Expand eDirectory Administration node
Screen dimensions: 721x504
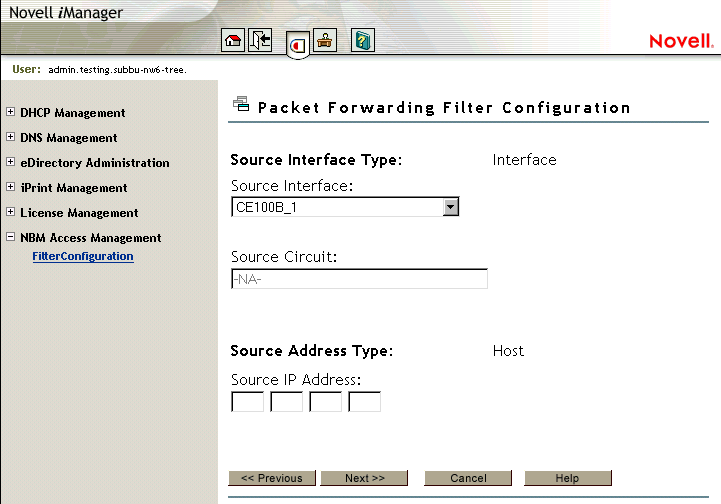coord(11,163)
